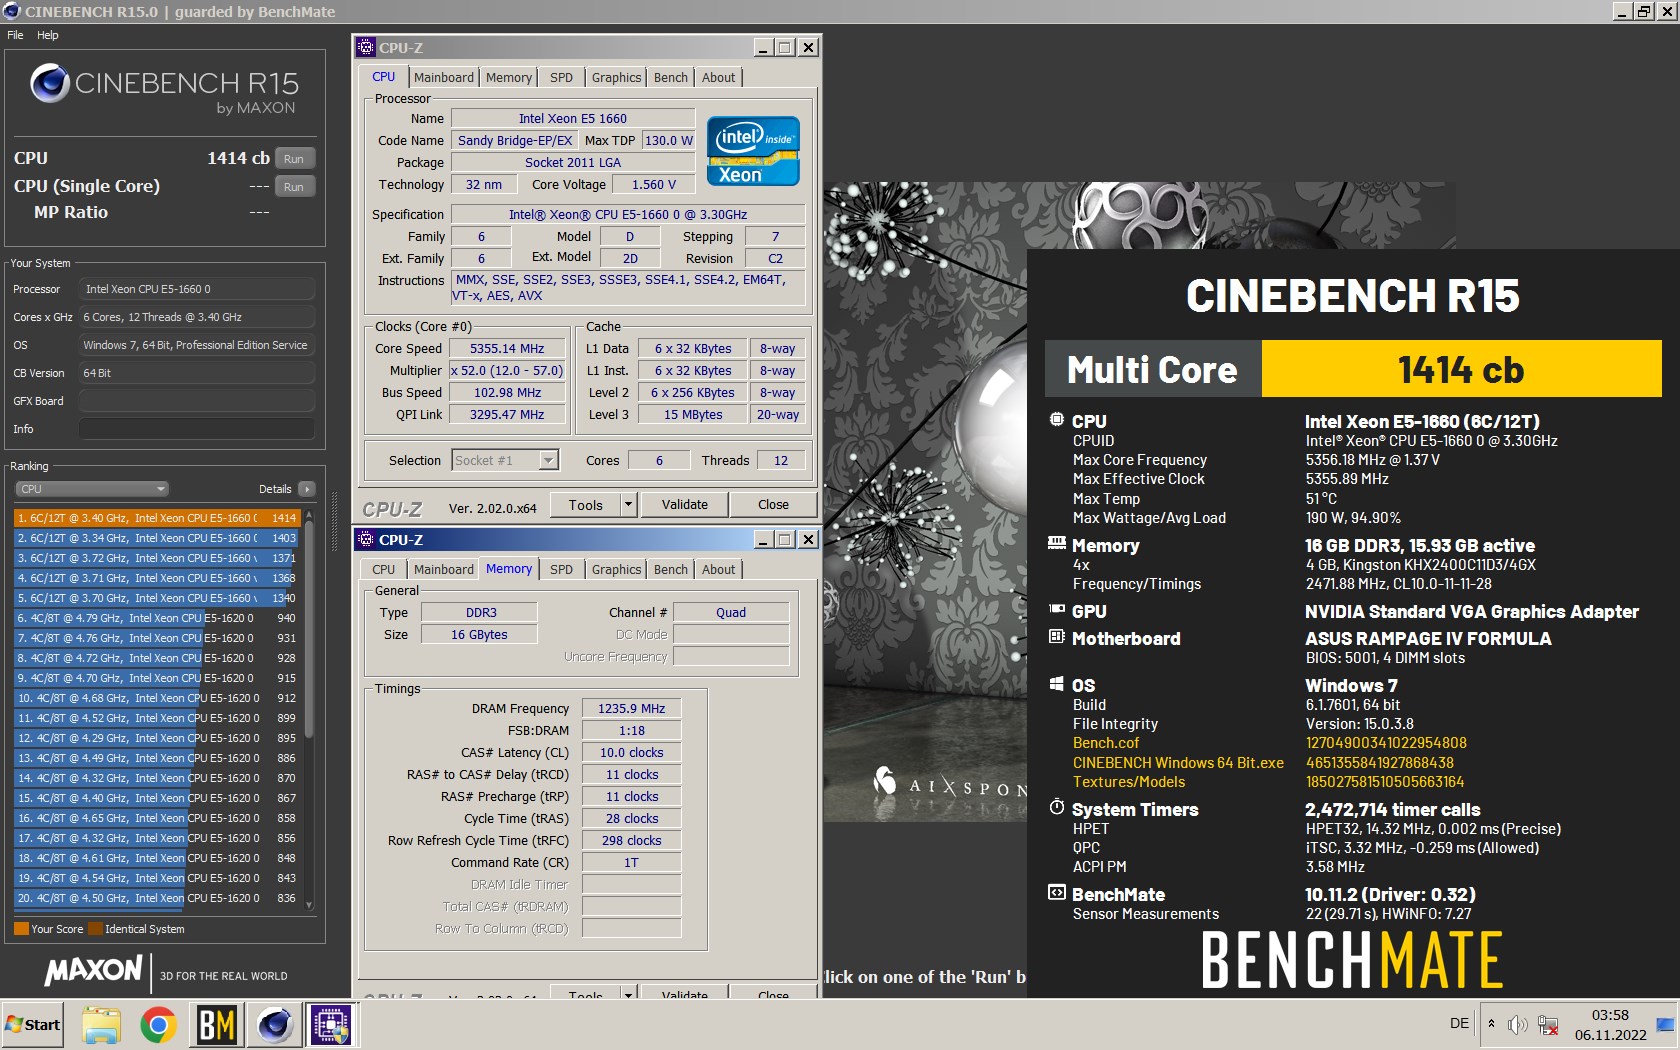
Task: Click Tools button in top CPU-Z
Action: point(586,505)
